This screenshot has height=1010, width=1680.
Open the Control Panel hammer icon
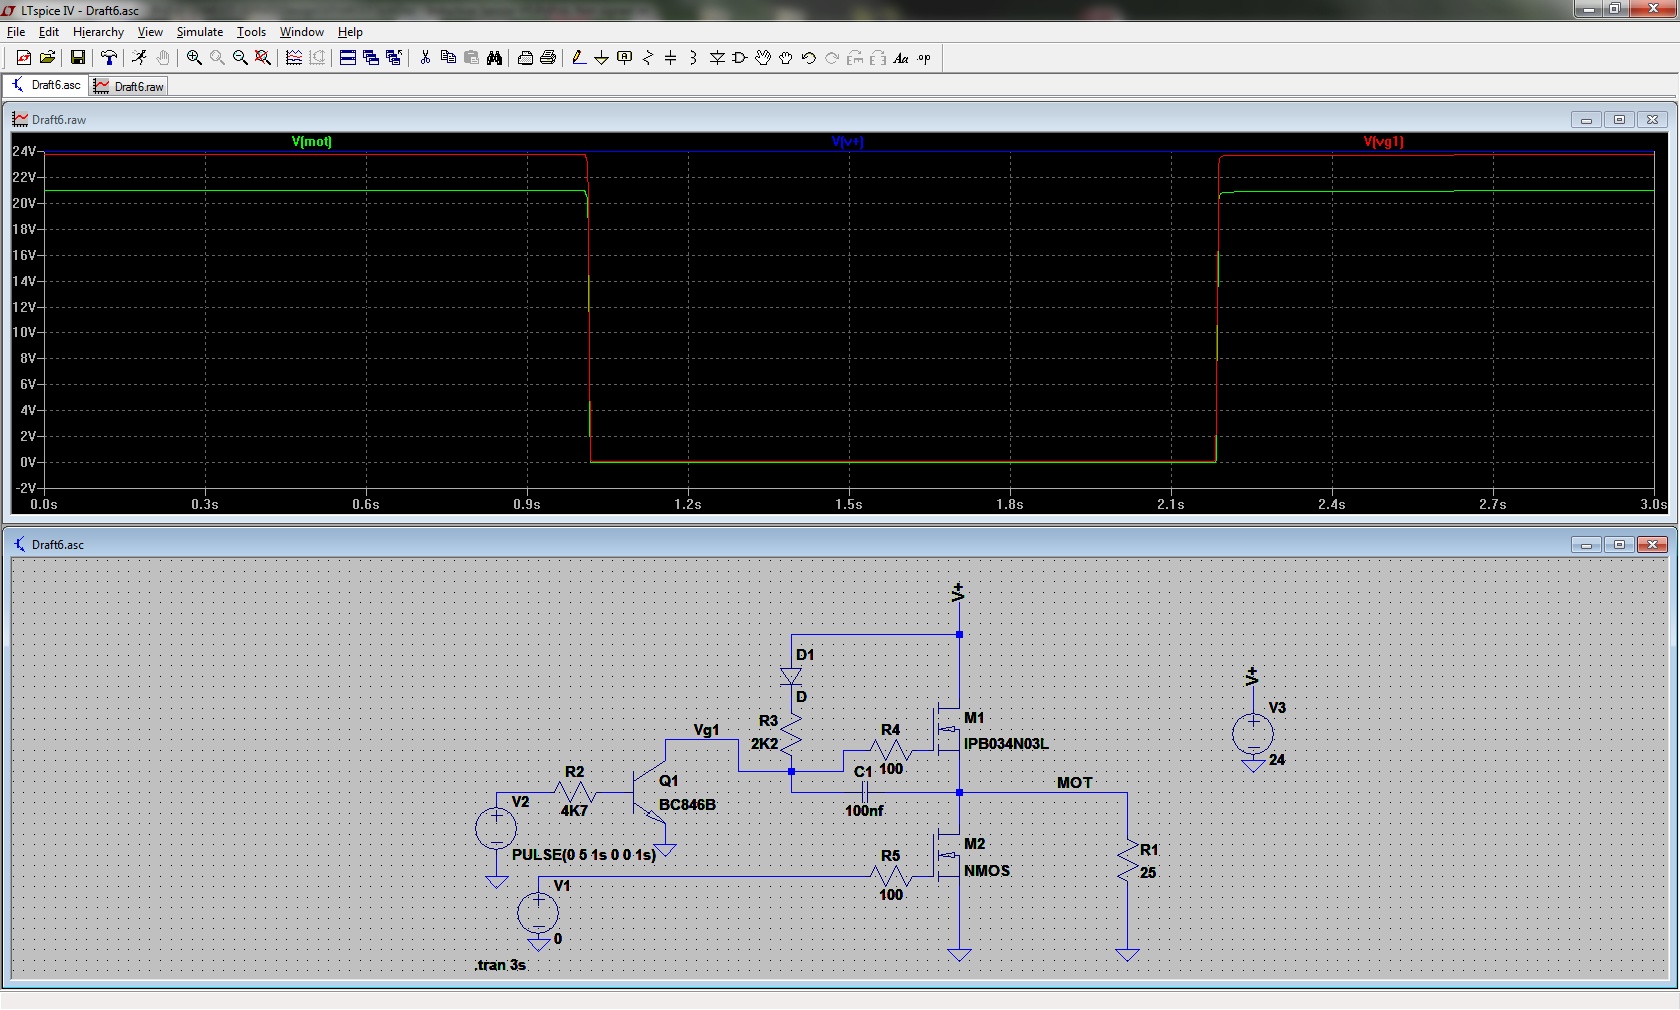point(109,58)
